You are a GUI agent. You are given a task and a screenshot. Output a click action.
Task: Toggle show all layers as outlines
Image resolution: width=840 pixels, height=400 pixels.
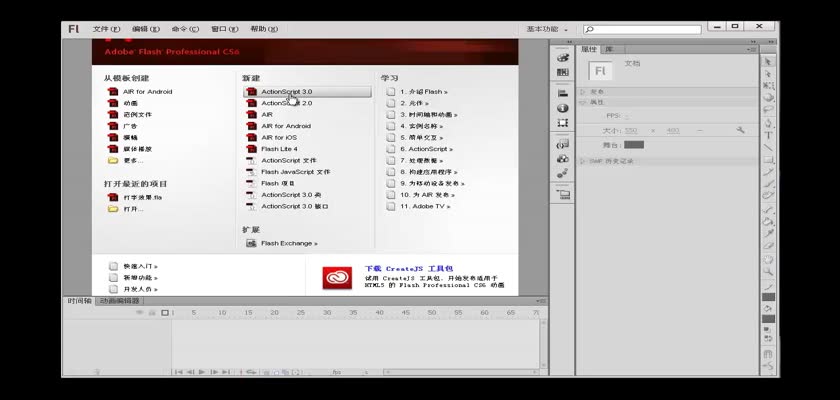click(x=164, y=312)
